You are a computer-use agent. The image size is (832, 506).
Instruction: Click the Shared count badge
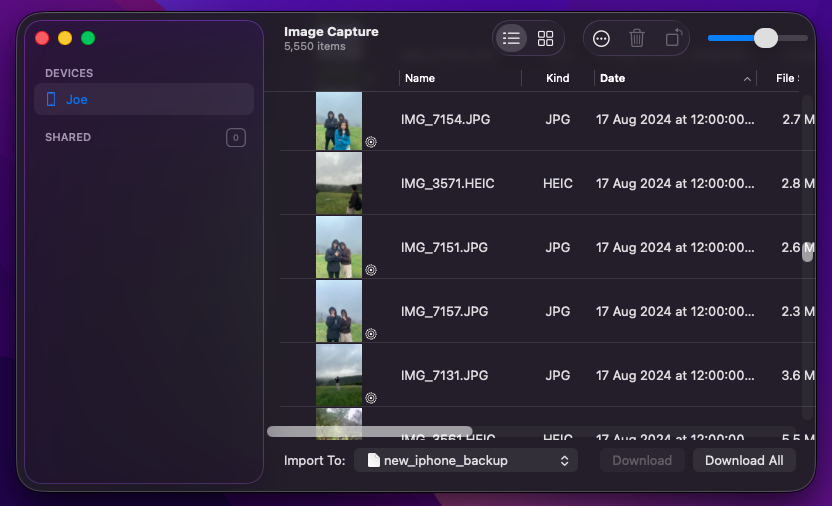(236, 138)
